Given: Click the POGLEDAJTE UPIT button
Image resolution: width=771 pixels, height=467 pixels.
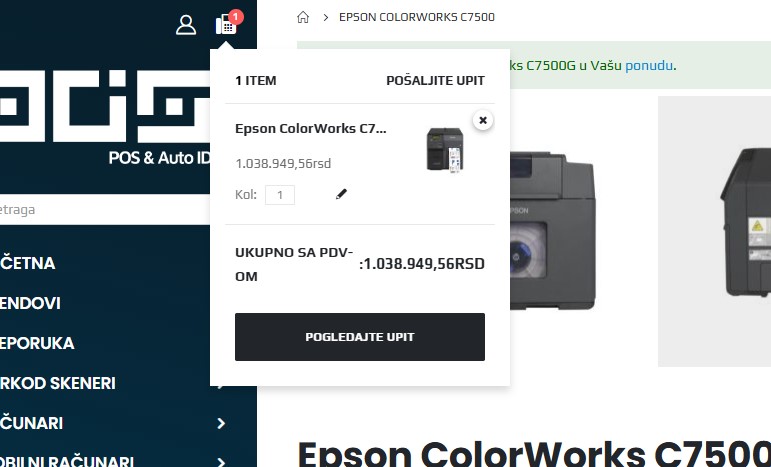Looking at the screenshot, I should (360, 337).
